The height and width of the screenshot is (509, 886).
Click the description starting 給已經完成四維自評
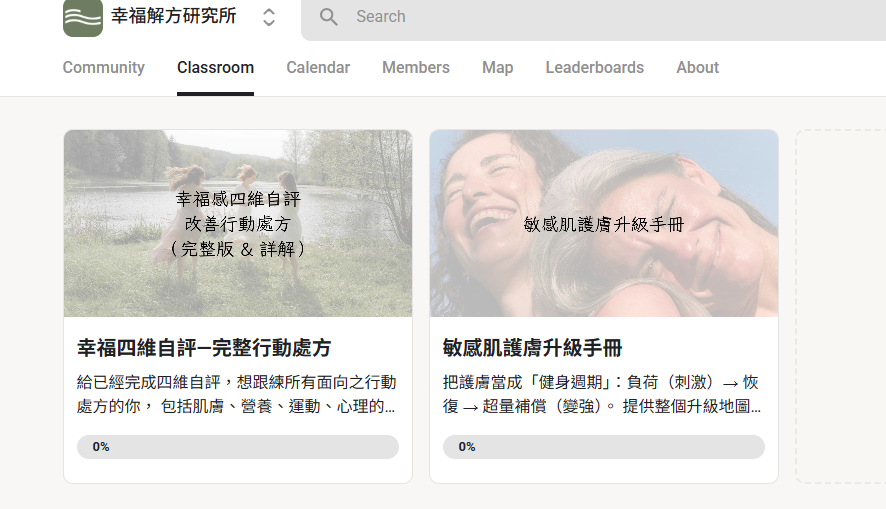(237, 394)
